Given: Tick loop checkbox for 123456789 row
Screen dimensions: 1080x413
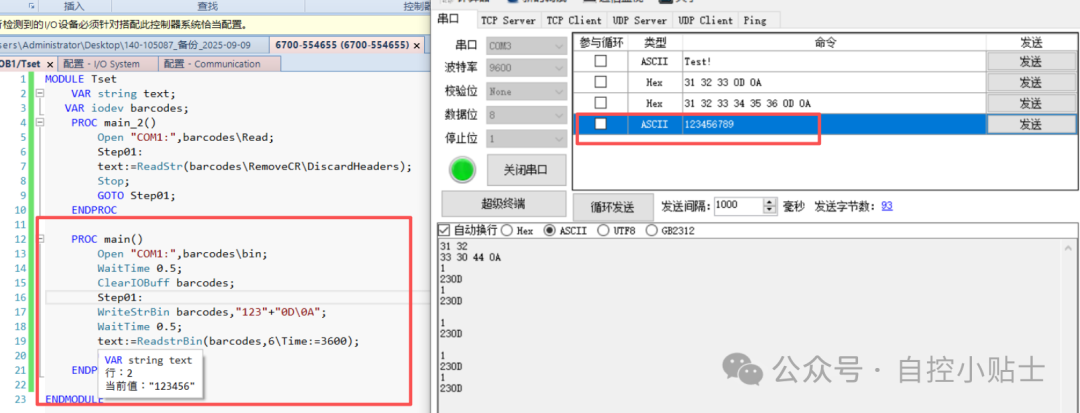Looking at the screenshot, I should pos(601,124).
